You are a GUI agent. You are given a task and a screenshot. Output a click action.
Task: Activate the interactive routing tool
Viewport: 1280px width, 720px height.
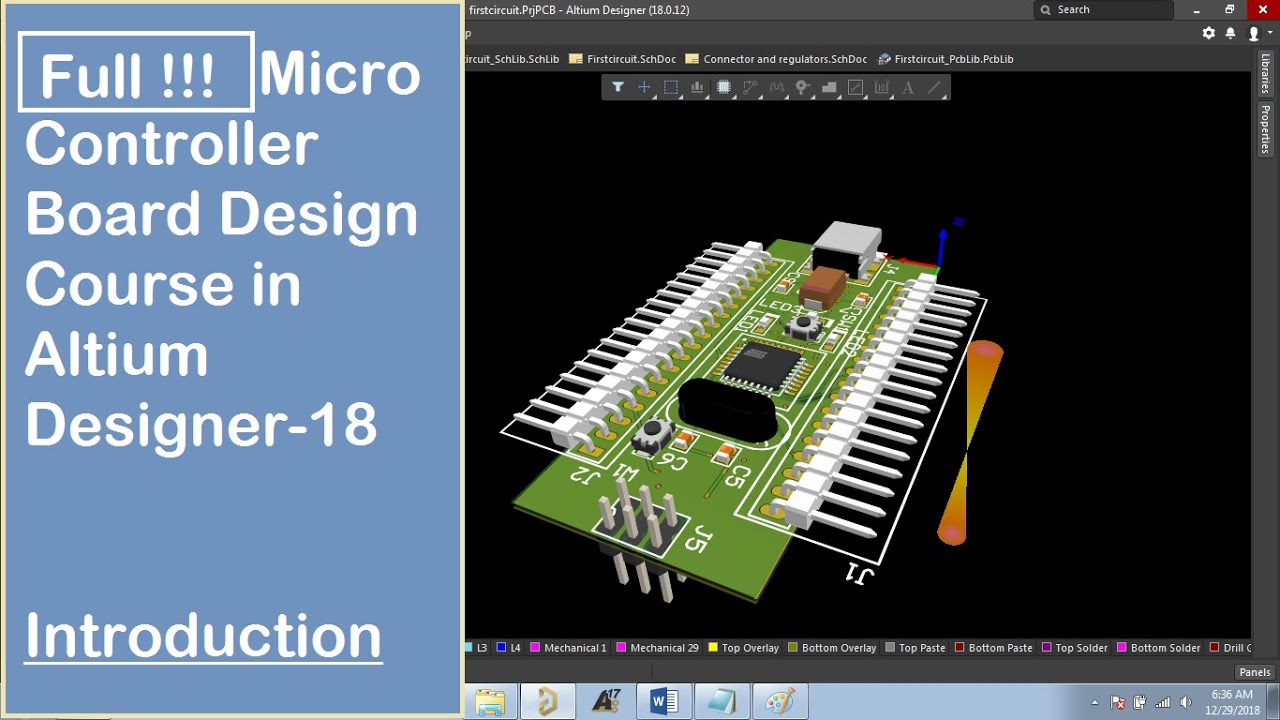point(750,88)
